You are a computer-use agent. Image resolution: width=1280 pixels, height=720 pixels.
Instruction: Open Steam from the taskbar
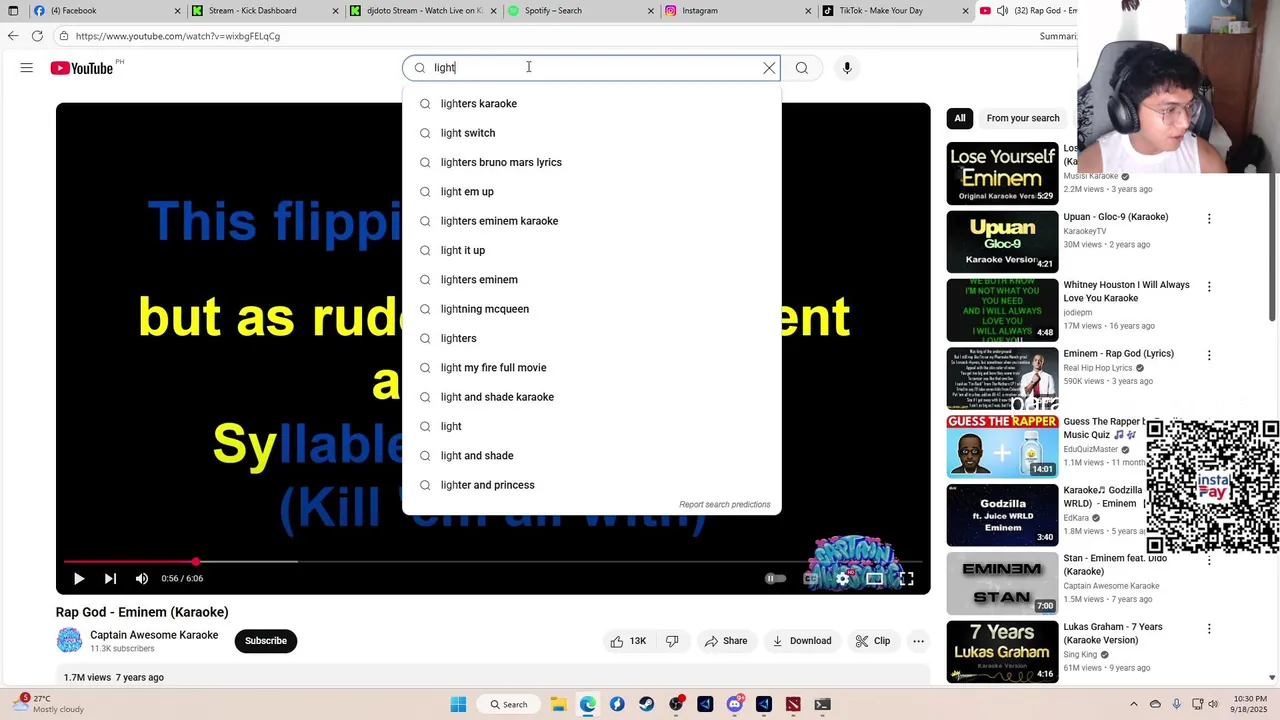coord(647,704)
